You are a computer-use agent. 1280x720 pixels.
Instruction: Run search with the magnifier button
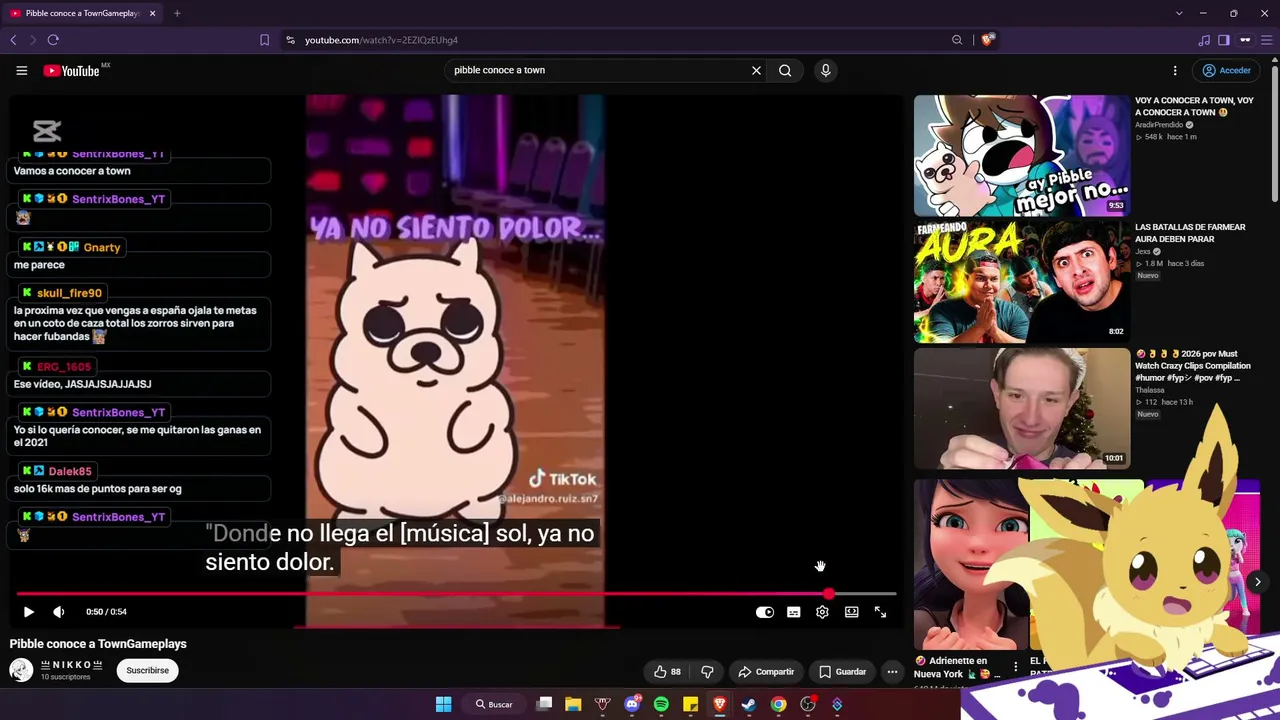click(785, 70)
